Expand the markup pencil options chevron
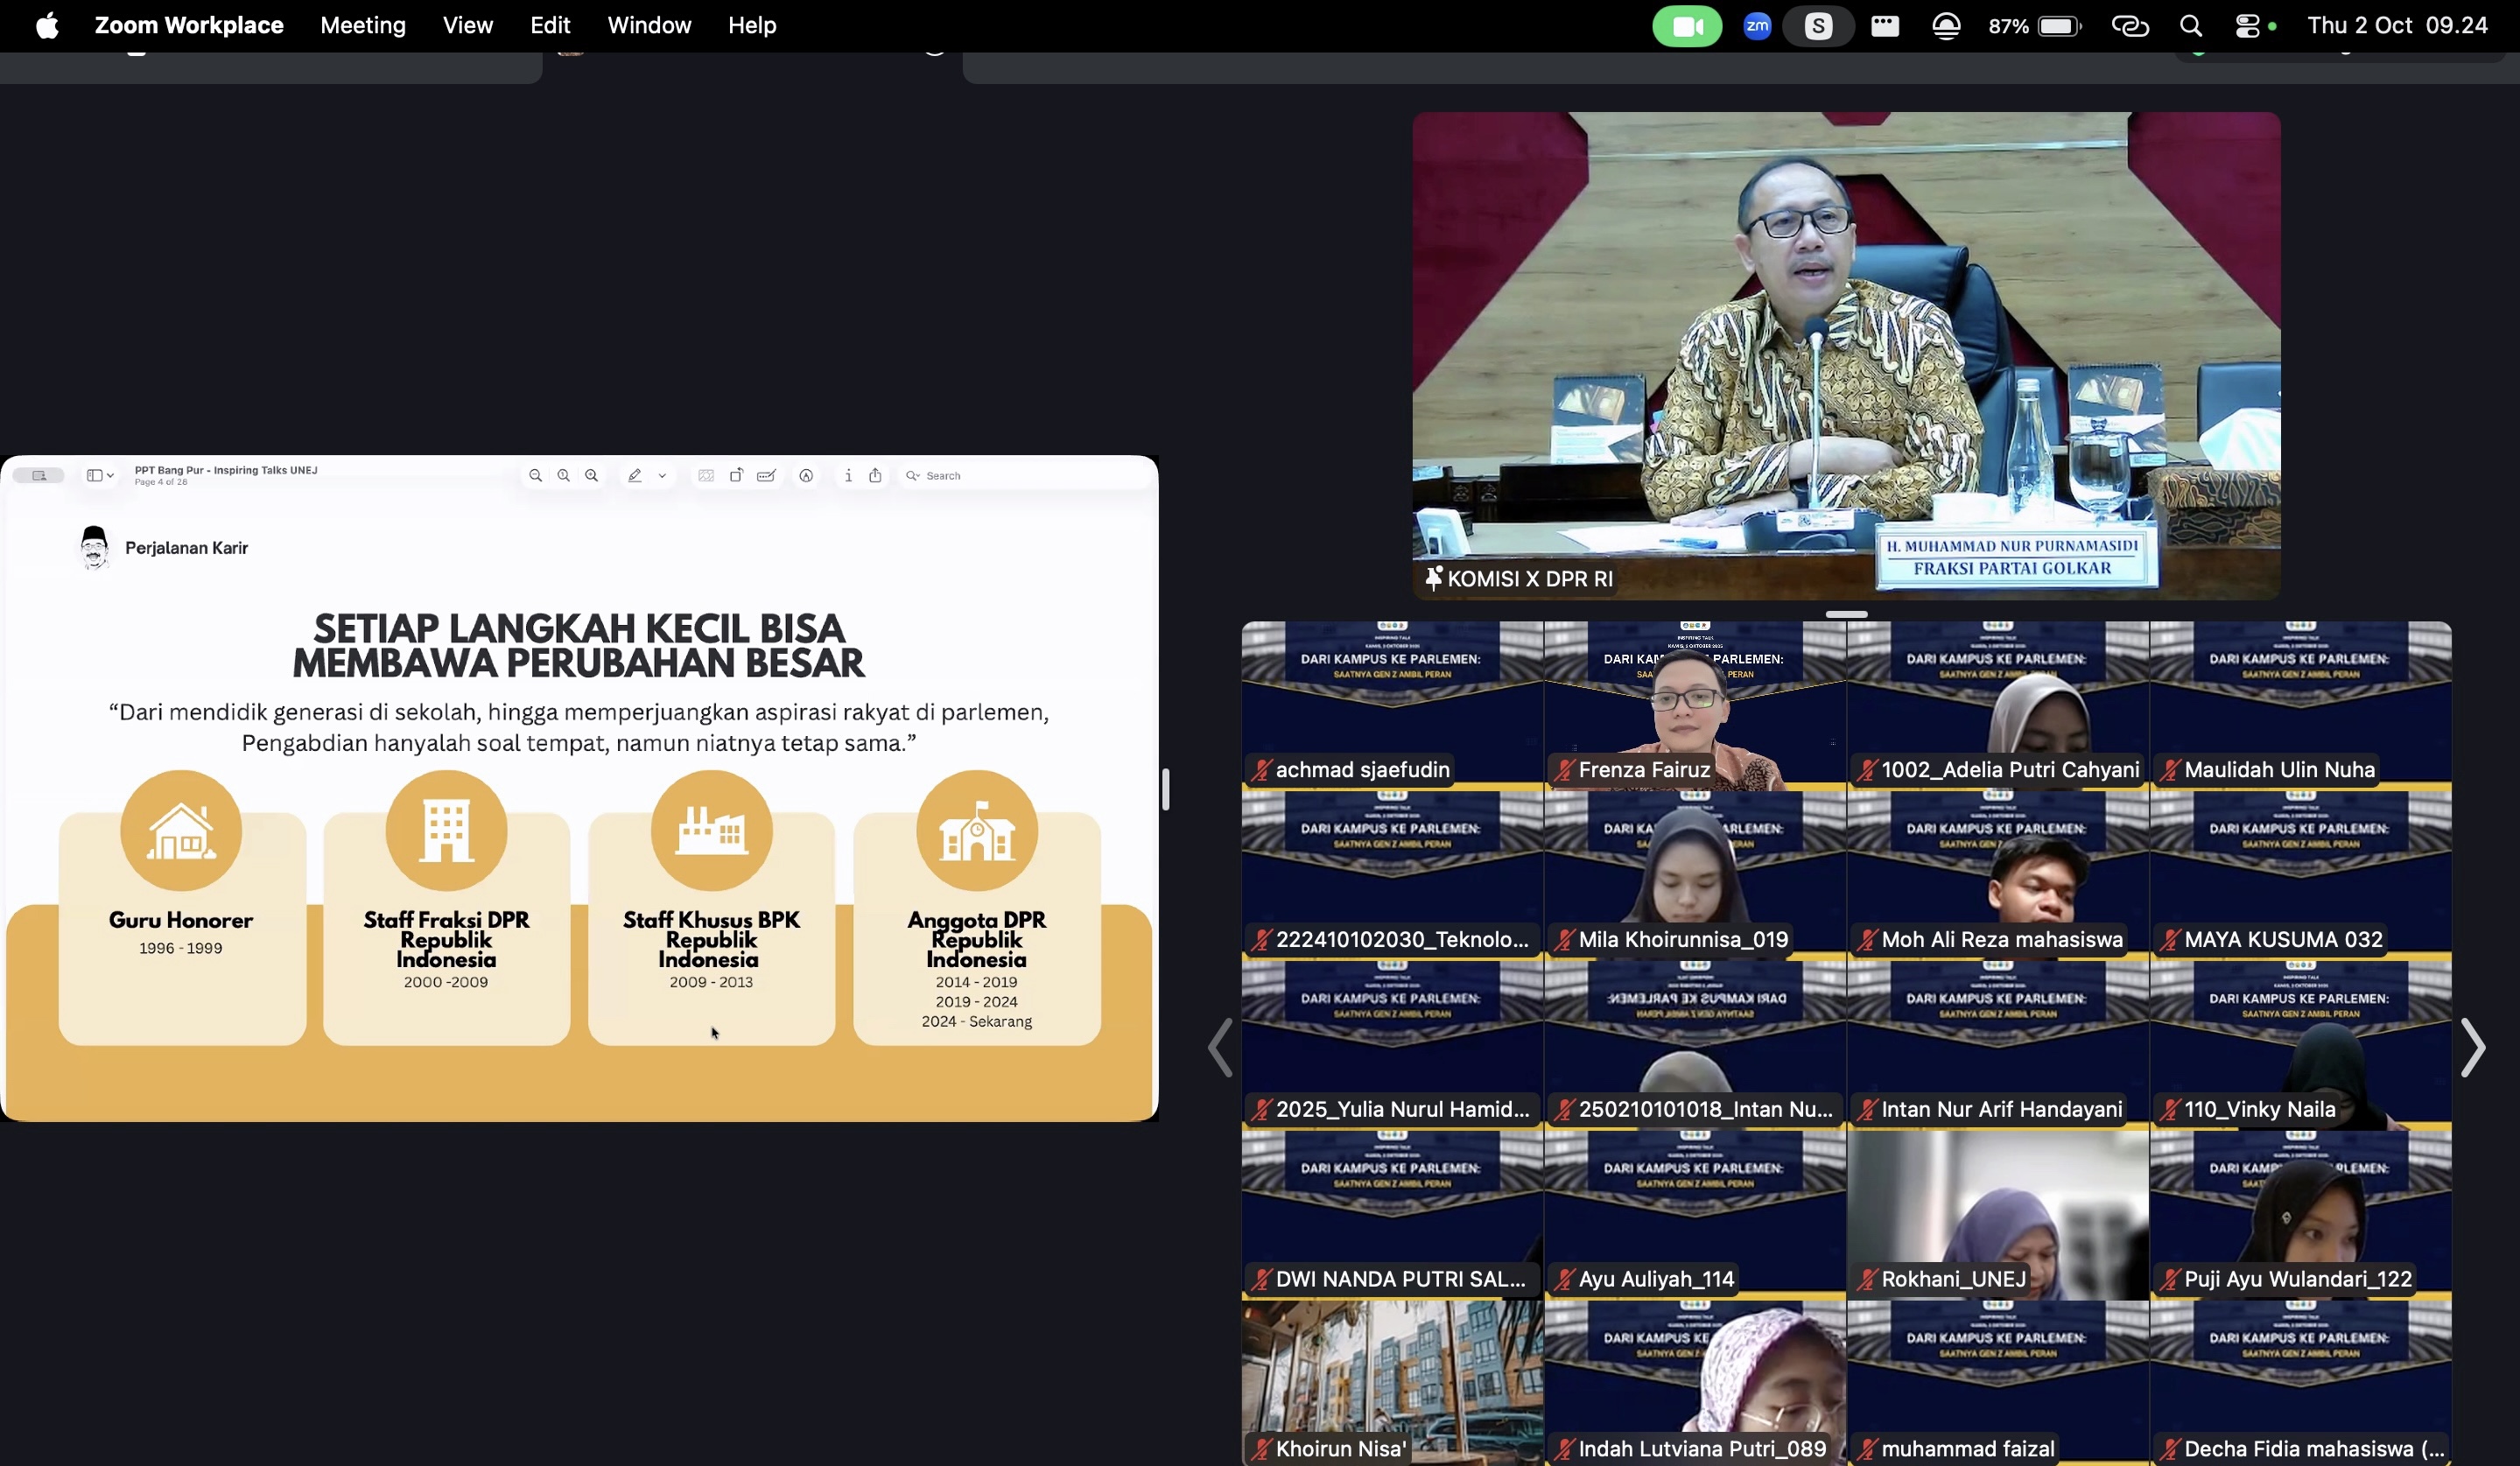 [x=663, y=475]
